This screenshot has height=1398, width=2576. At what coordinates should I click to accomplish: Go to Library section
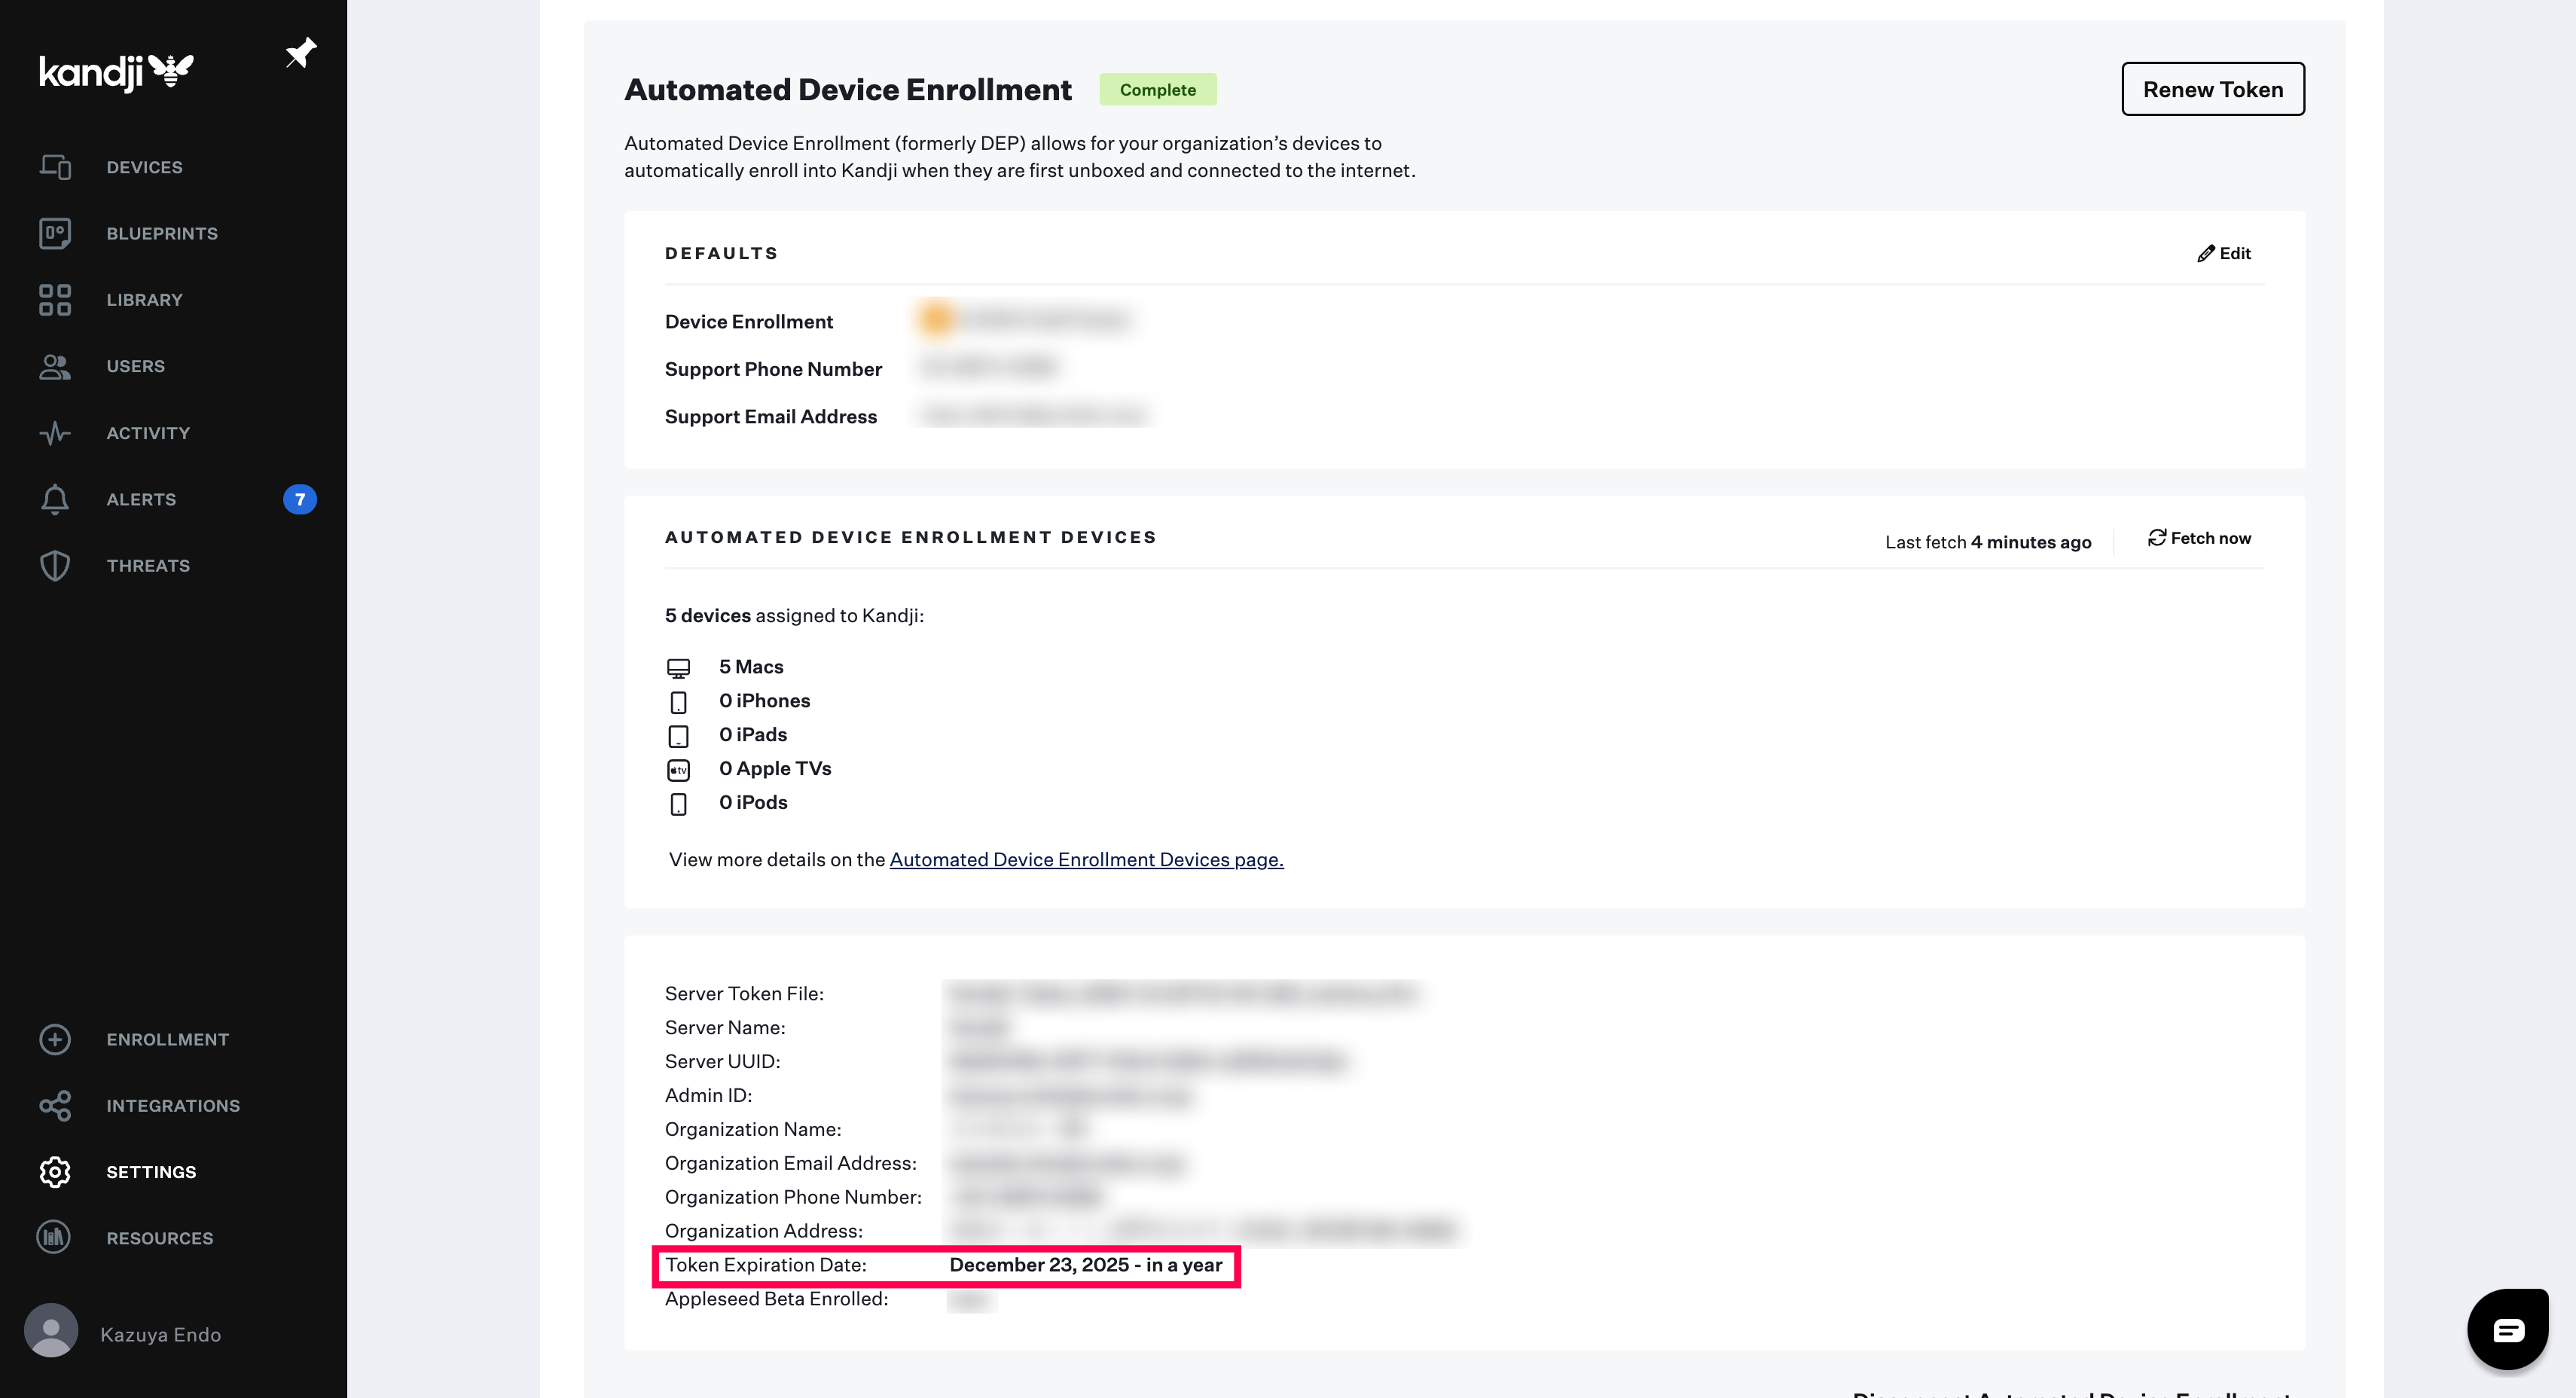click(x=144, y=300)
